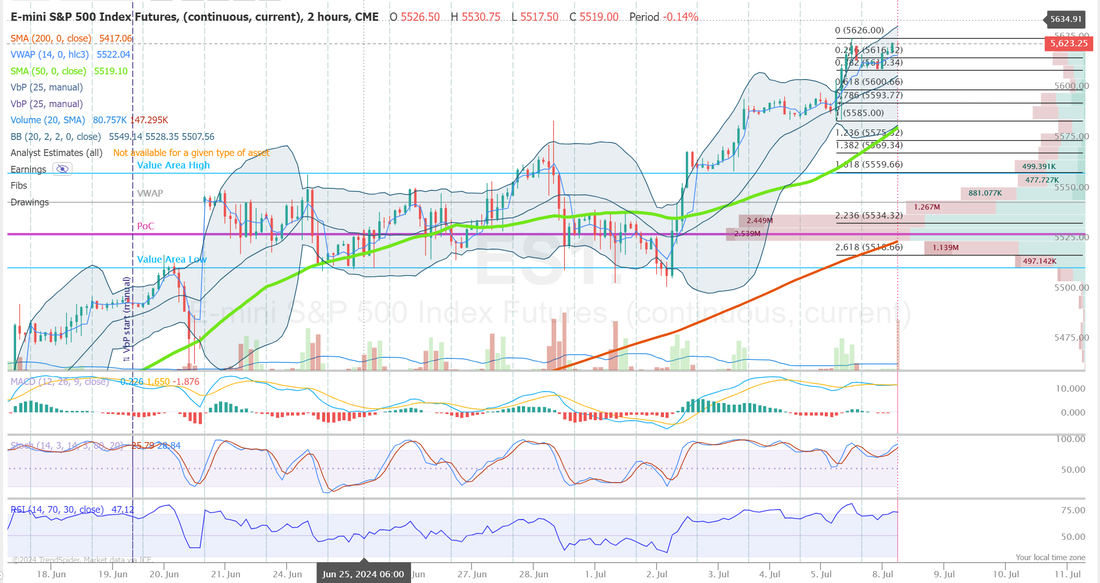Screen dimensions: 1100x583
Task: Click the Analyst Estimates (all) legend label
Action: [56, 153]
